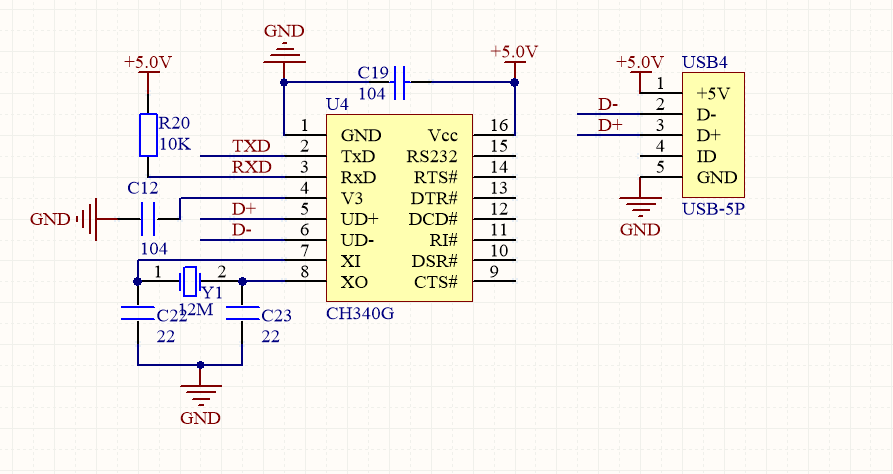This screenshot has height=474, width=893.
Task: Click the D+ net label at USB4 pin 3
Action: tap(610, 125)
